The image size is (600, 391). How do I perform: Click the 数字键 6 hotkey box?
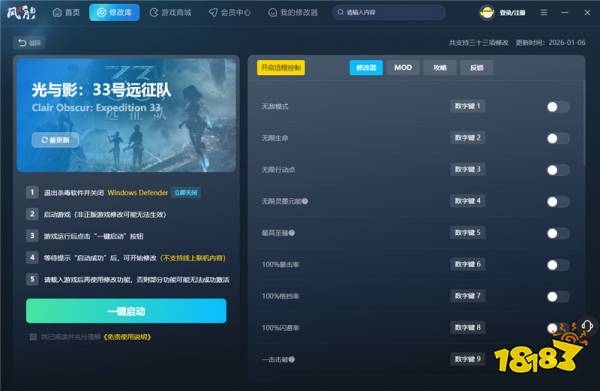coord(468,264)
